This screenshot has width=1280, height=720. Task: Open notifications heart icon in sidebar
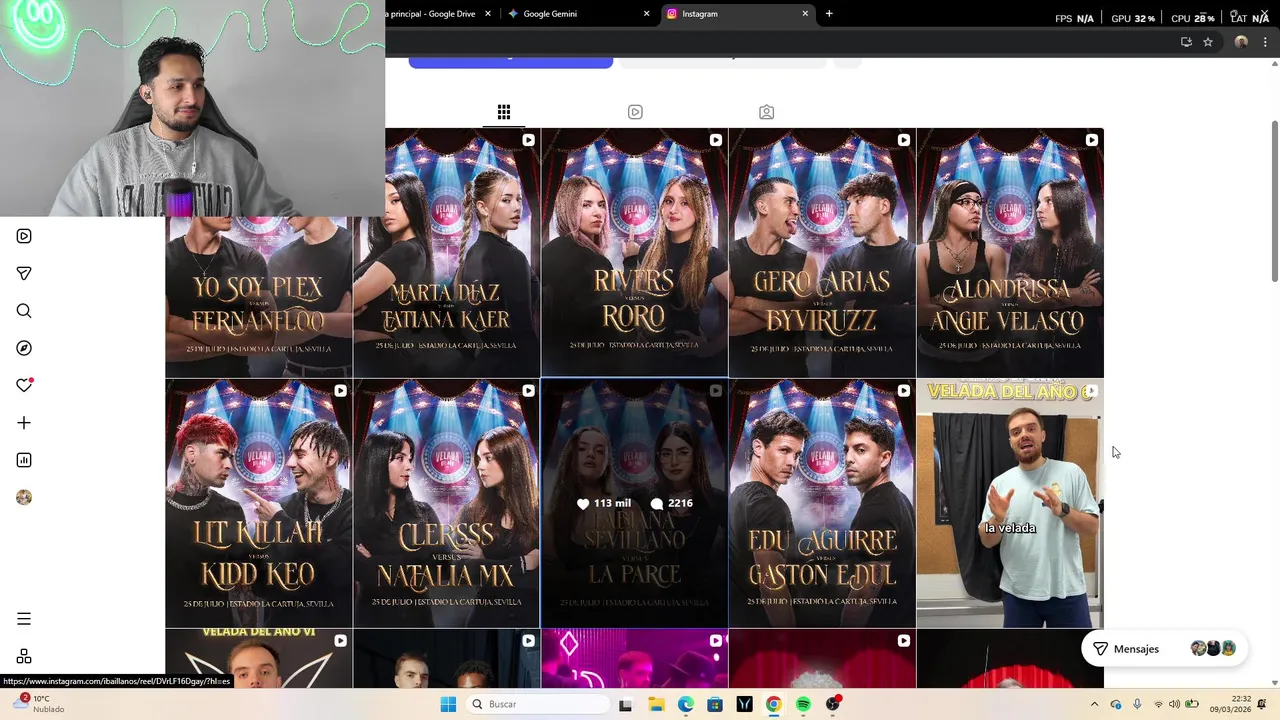click(24, 385)
